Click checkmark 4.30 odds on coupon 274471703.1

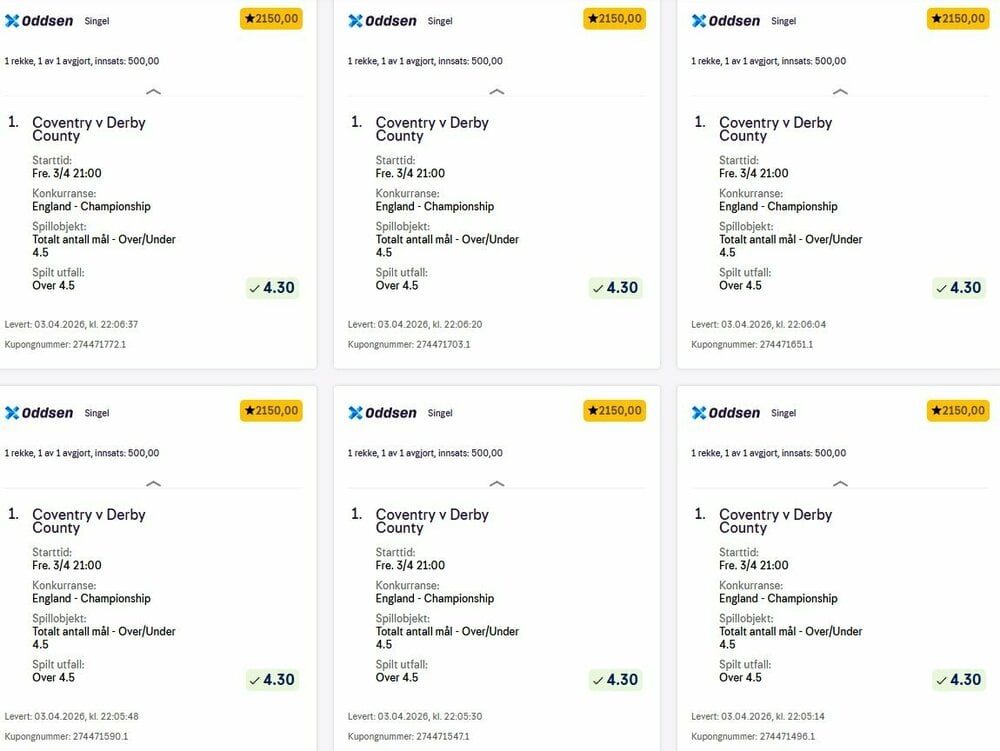point(615,288)
